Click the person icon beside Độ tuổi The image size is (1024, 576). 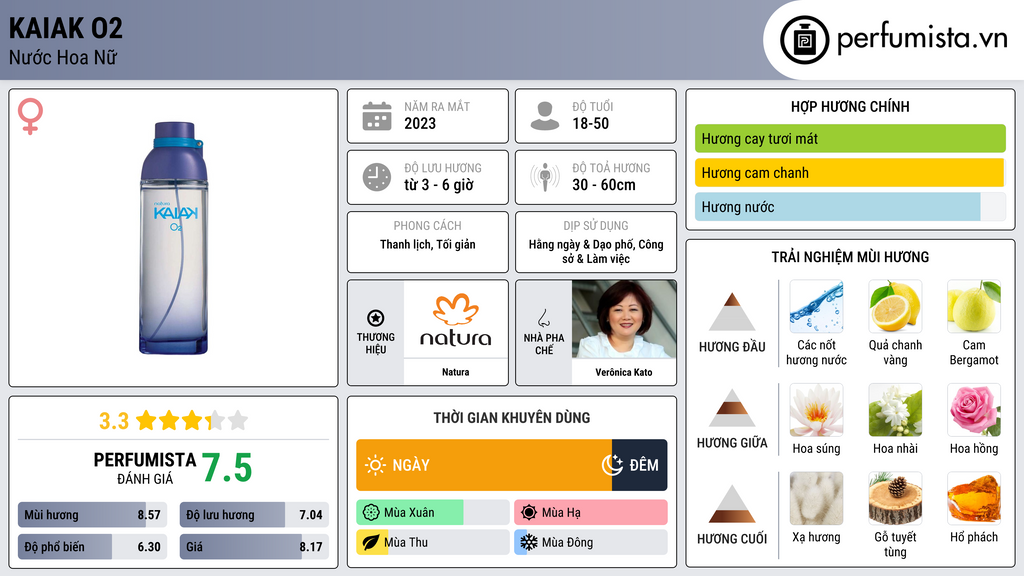click(x=545, y=116)
